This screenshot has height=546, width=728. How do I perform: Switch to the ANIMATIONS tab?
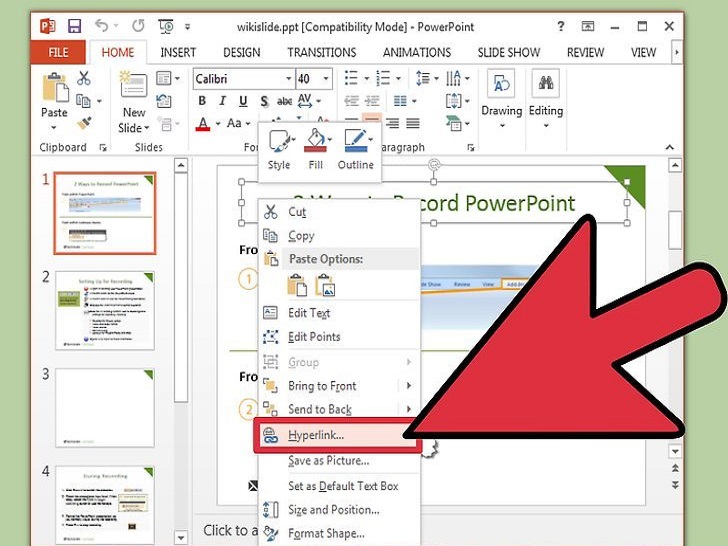[417, 52]
